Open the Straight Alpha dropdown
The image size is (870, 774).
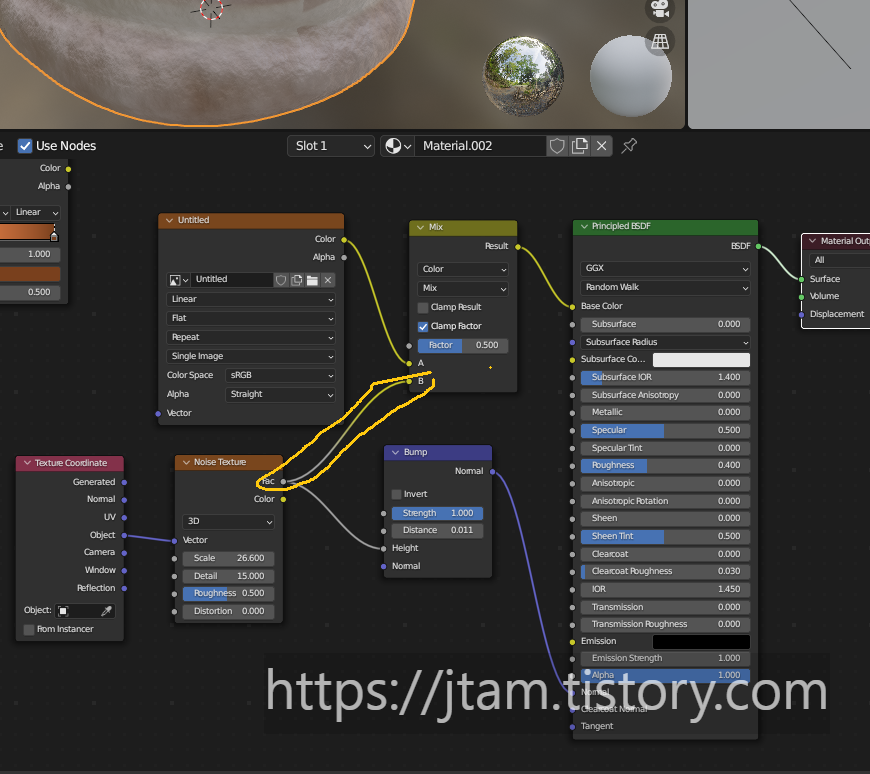(x=280, y=394)
